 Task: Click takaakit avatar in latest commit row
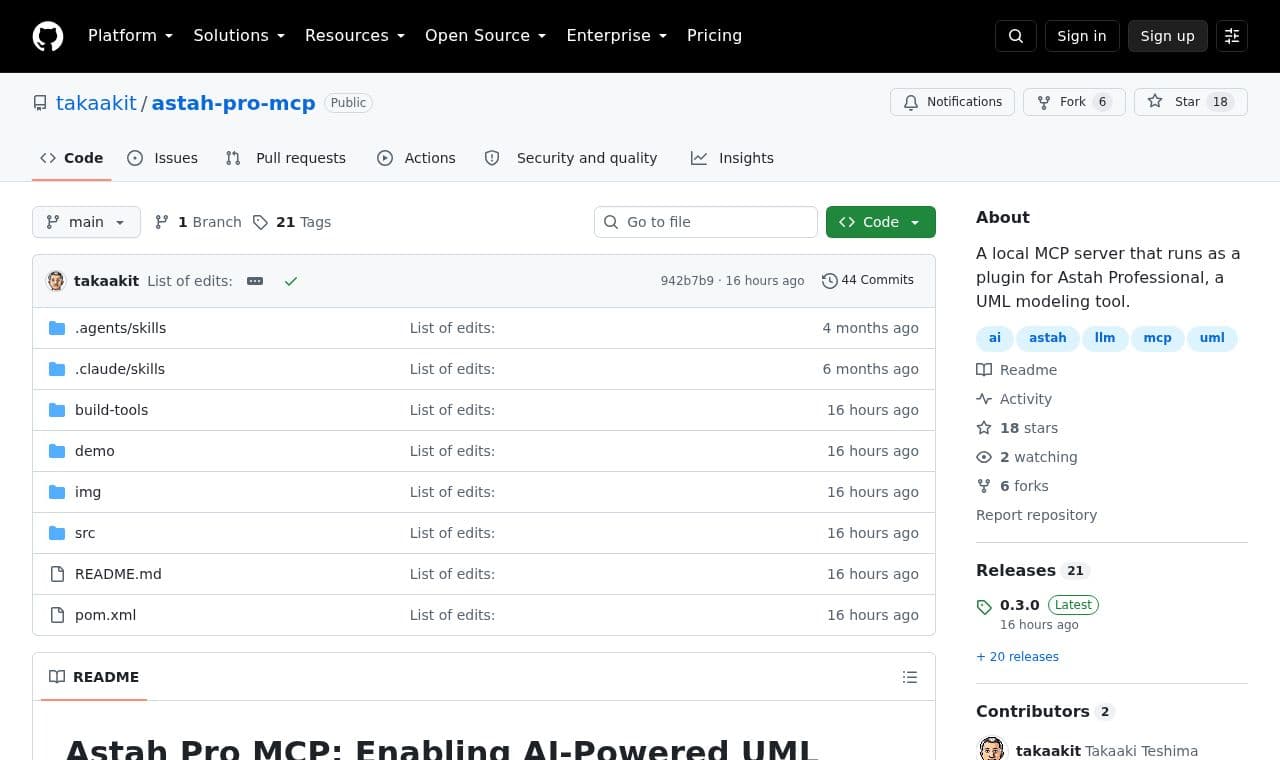[56, 281]
